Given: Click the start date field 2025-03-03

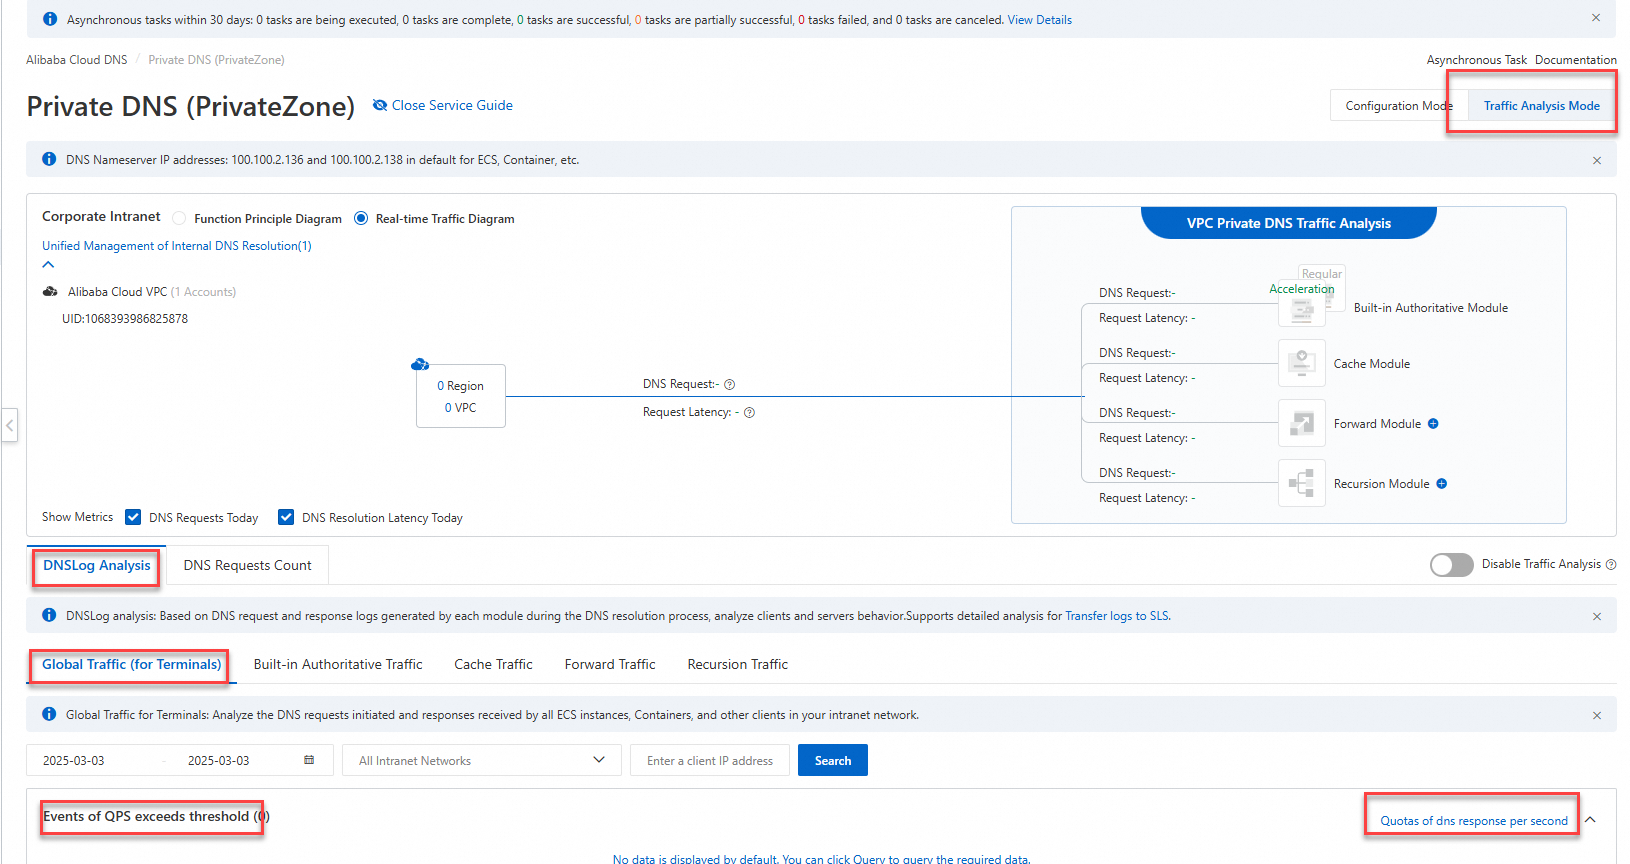Looking at the screenshot, I should click(73, 761).
